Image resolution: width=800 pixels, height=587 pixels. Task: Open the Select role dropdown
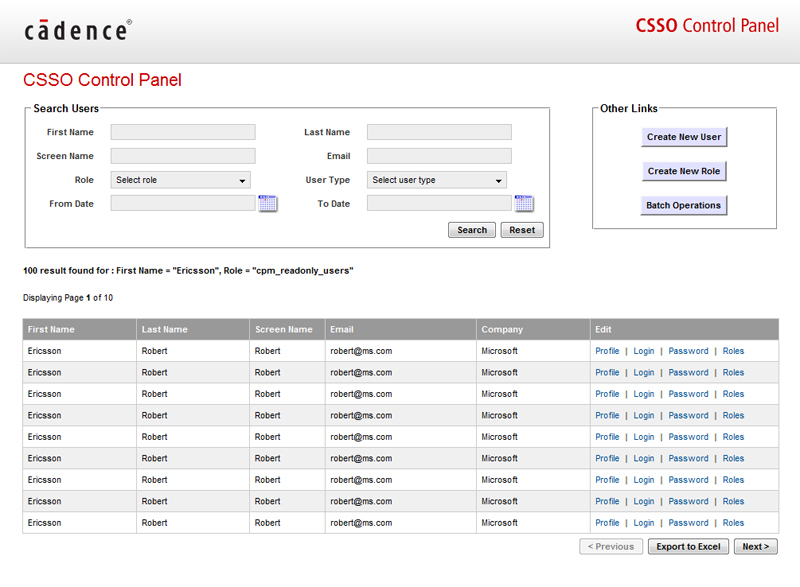(x=178, y=179)
